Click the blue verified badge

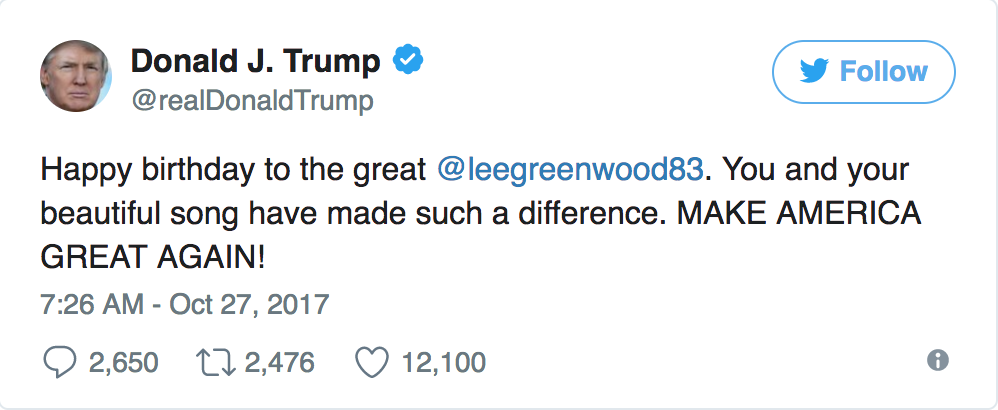[x=407, y=61]
